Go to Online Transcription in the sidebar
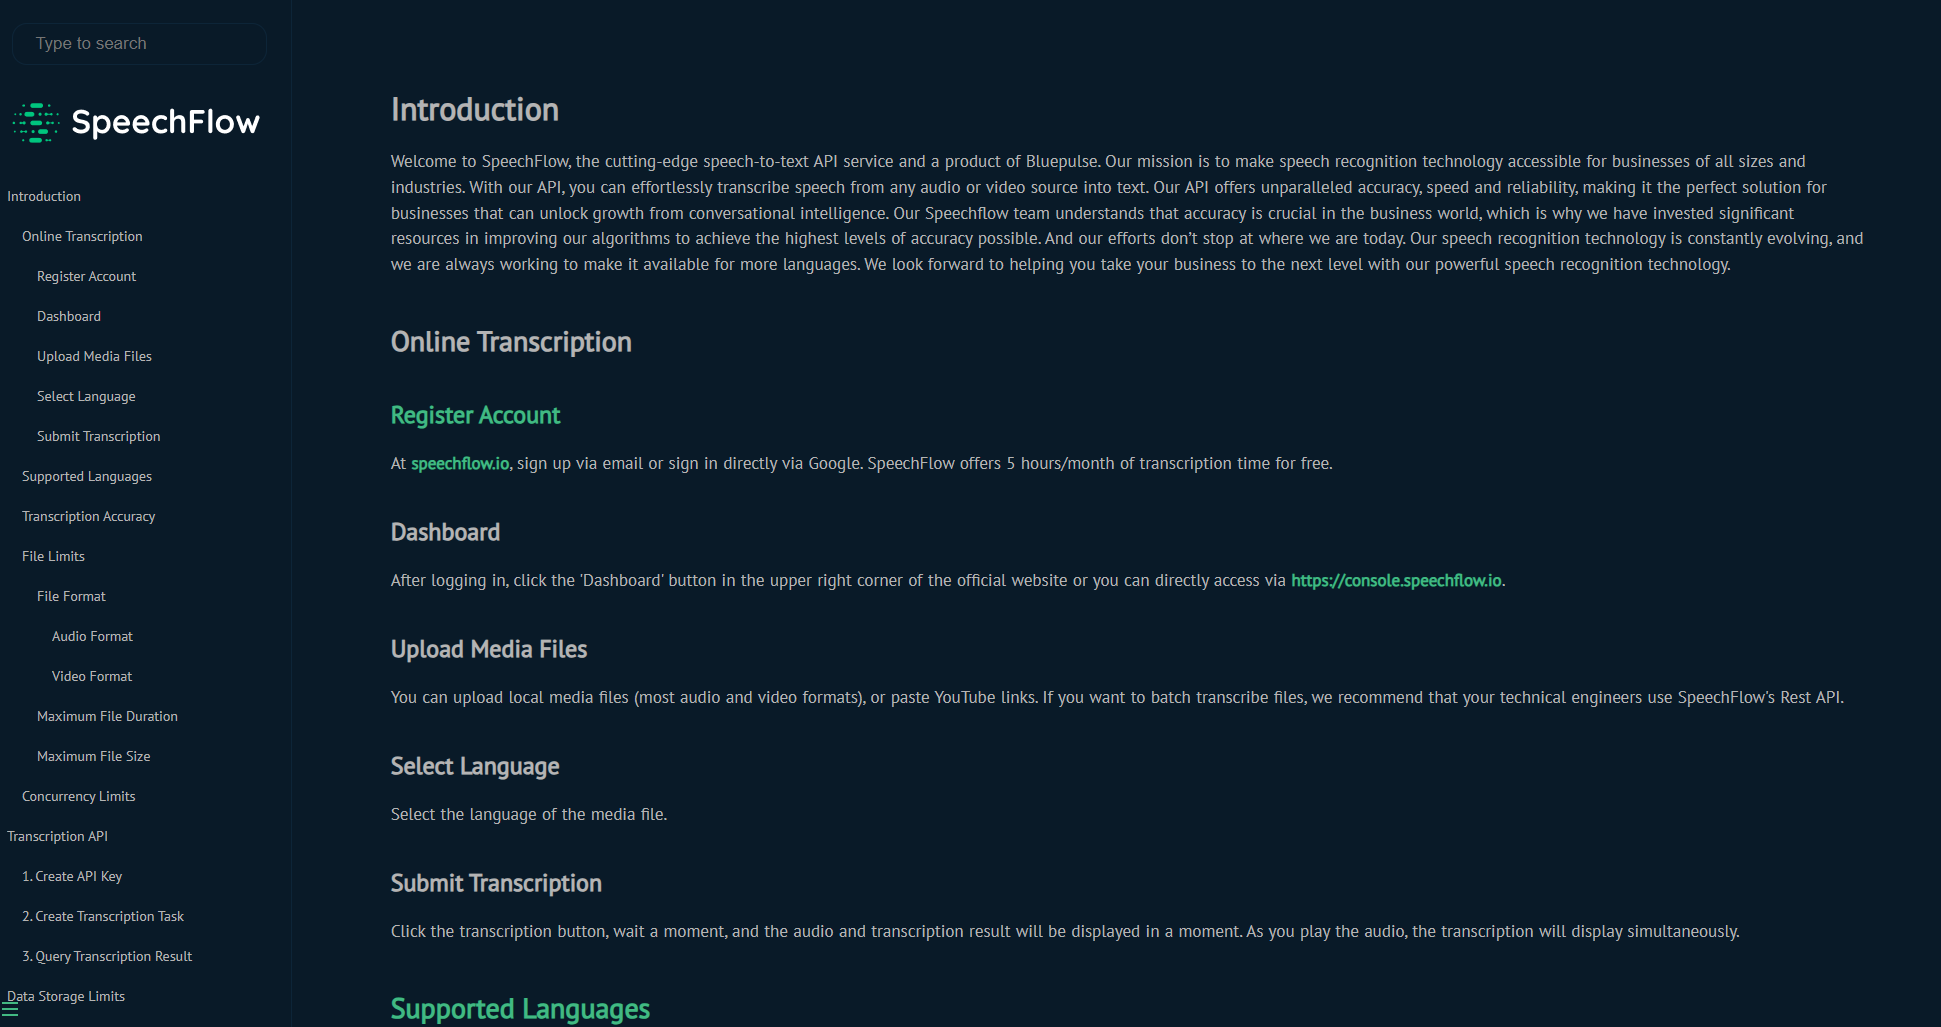 coord(82,236)
